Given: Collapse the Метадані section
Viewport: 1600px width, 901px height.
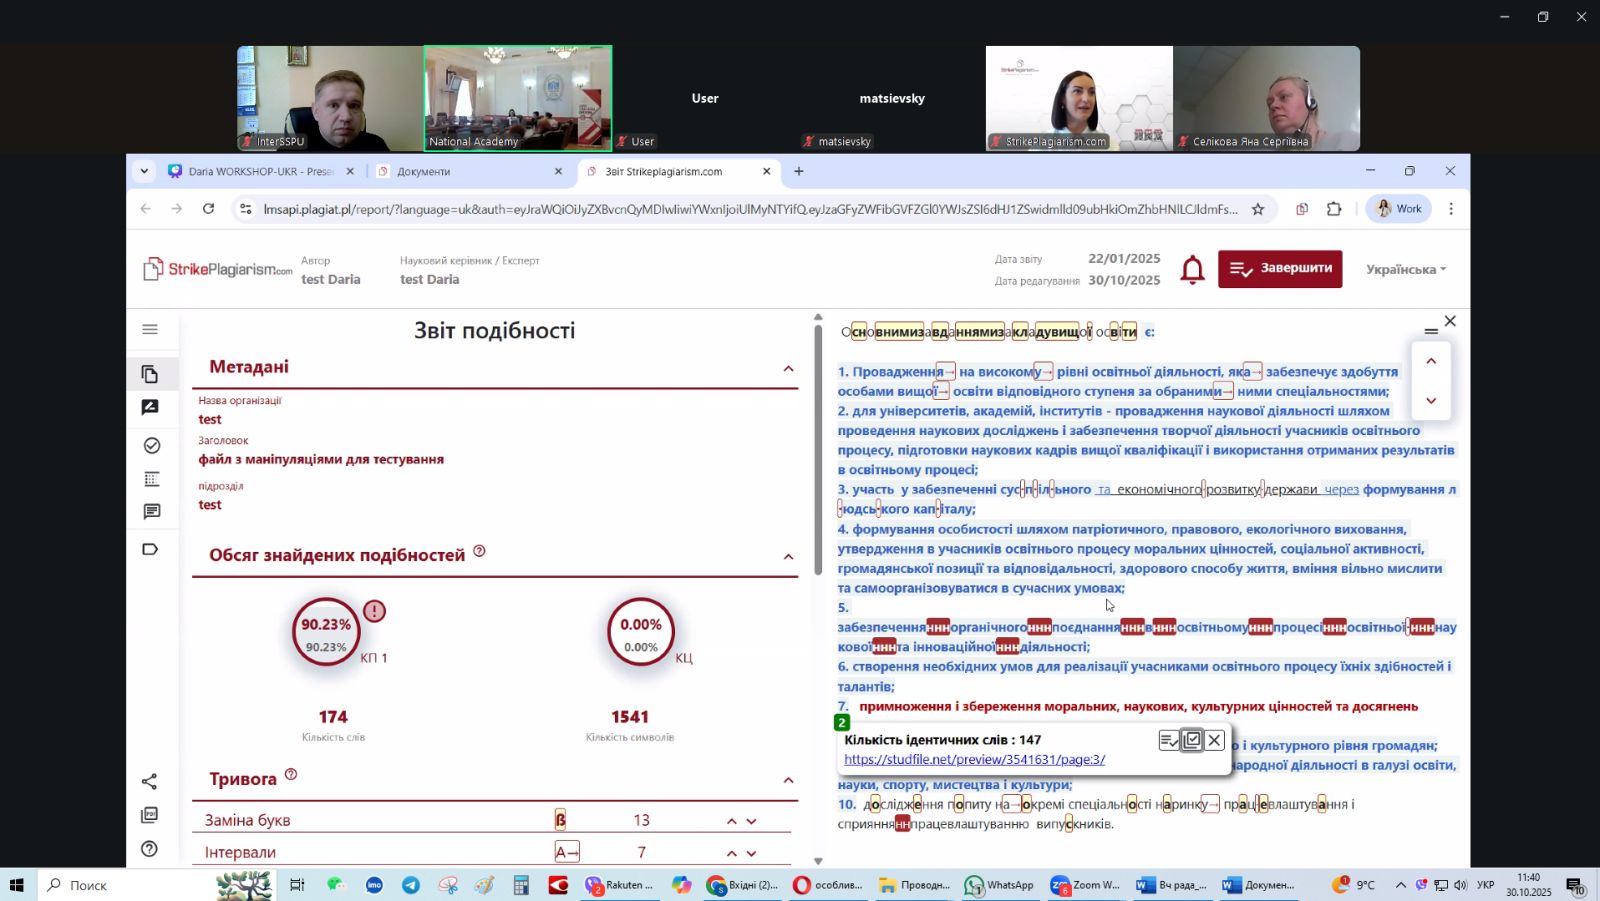Looking at the screenshot, I should [x=788, y=369].
